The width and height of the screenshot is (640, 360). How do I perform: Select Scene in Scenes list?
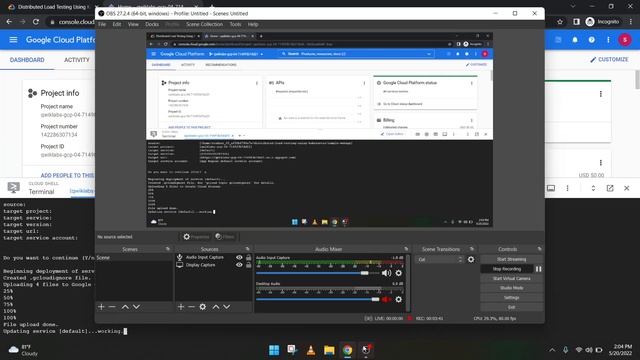(x=134, y=258)
